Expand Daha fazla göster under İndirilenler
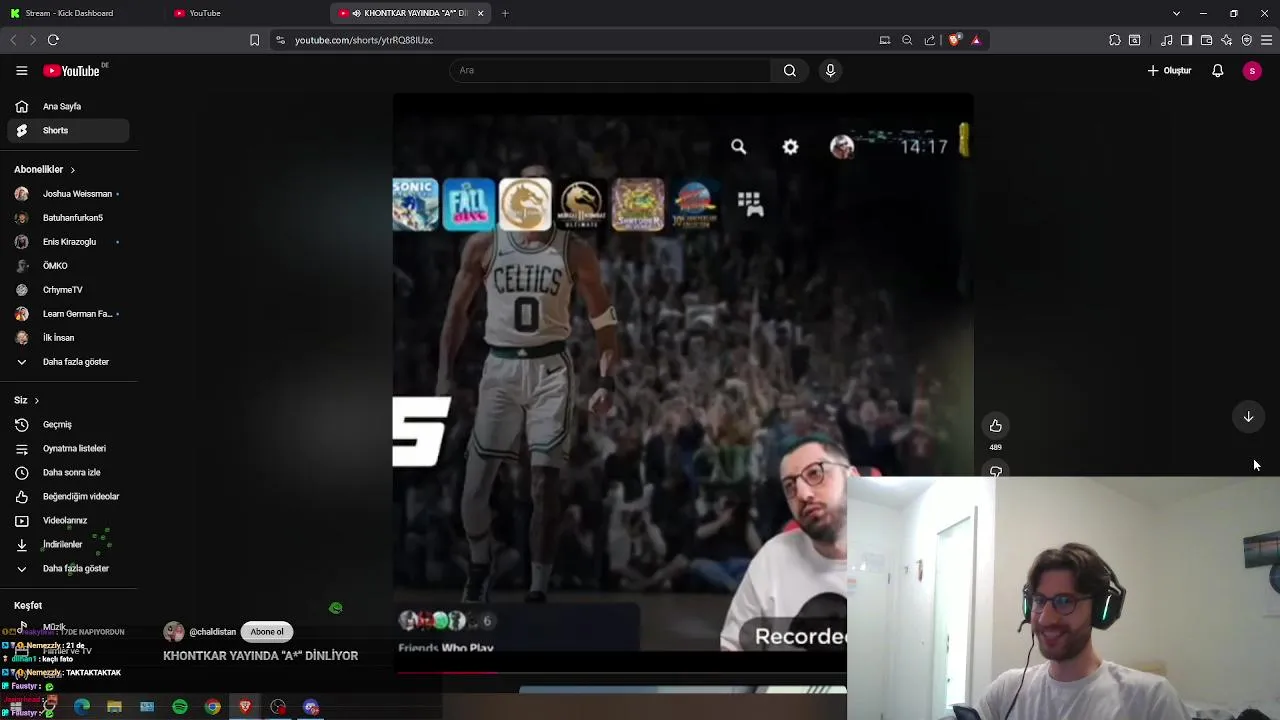1280x720 pixels. [x=68, y=569]
